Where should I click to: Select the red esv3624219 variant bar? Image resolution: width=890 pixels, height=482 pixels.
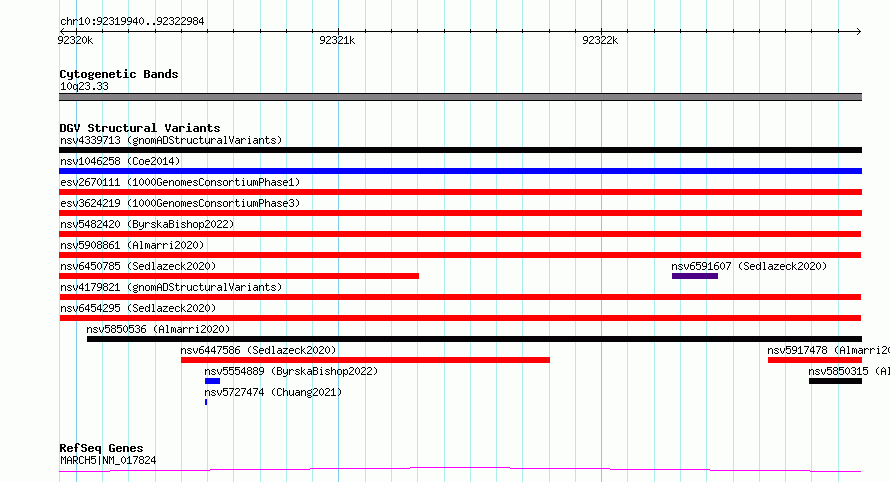(460, 213)
